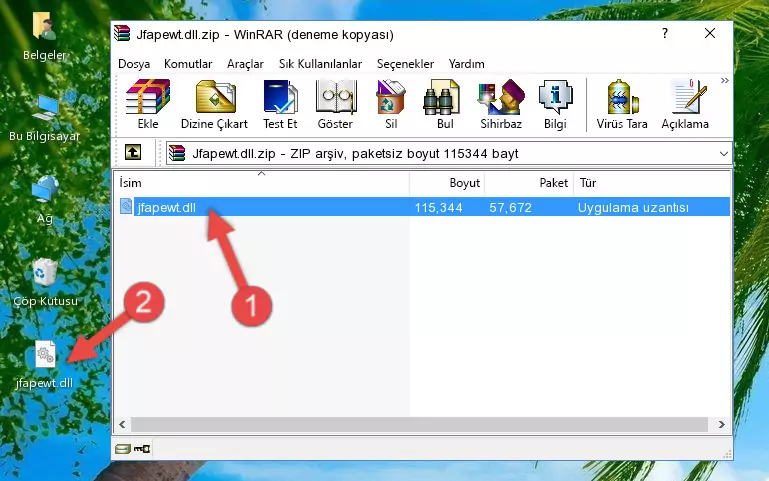Click Dizine Çıkart extract icon

[214, 104]
